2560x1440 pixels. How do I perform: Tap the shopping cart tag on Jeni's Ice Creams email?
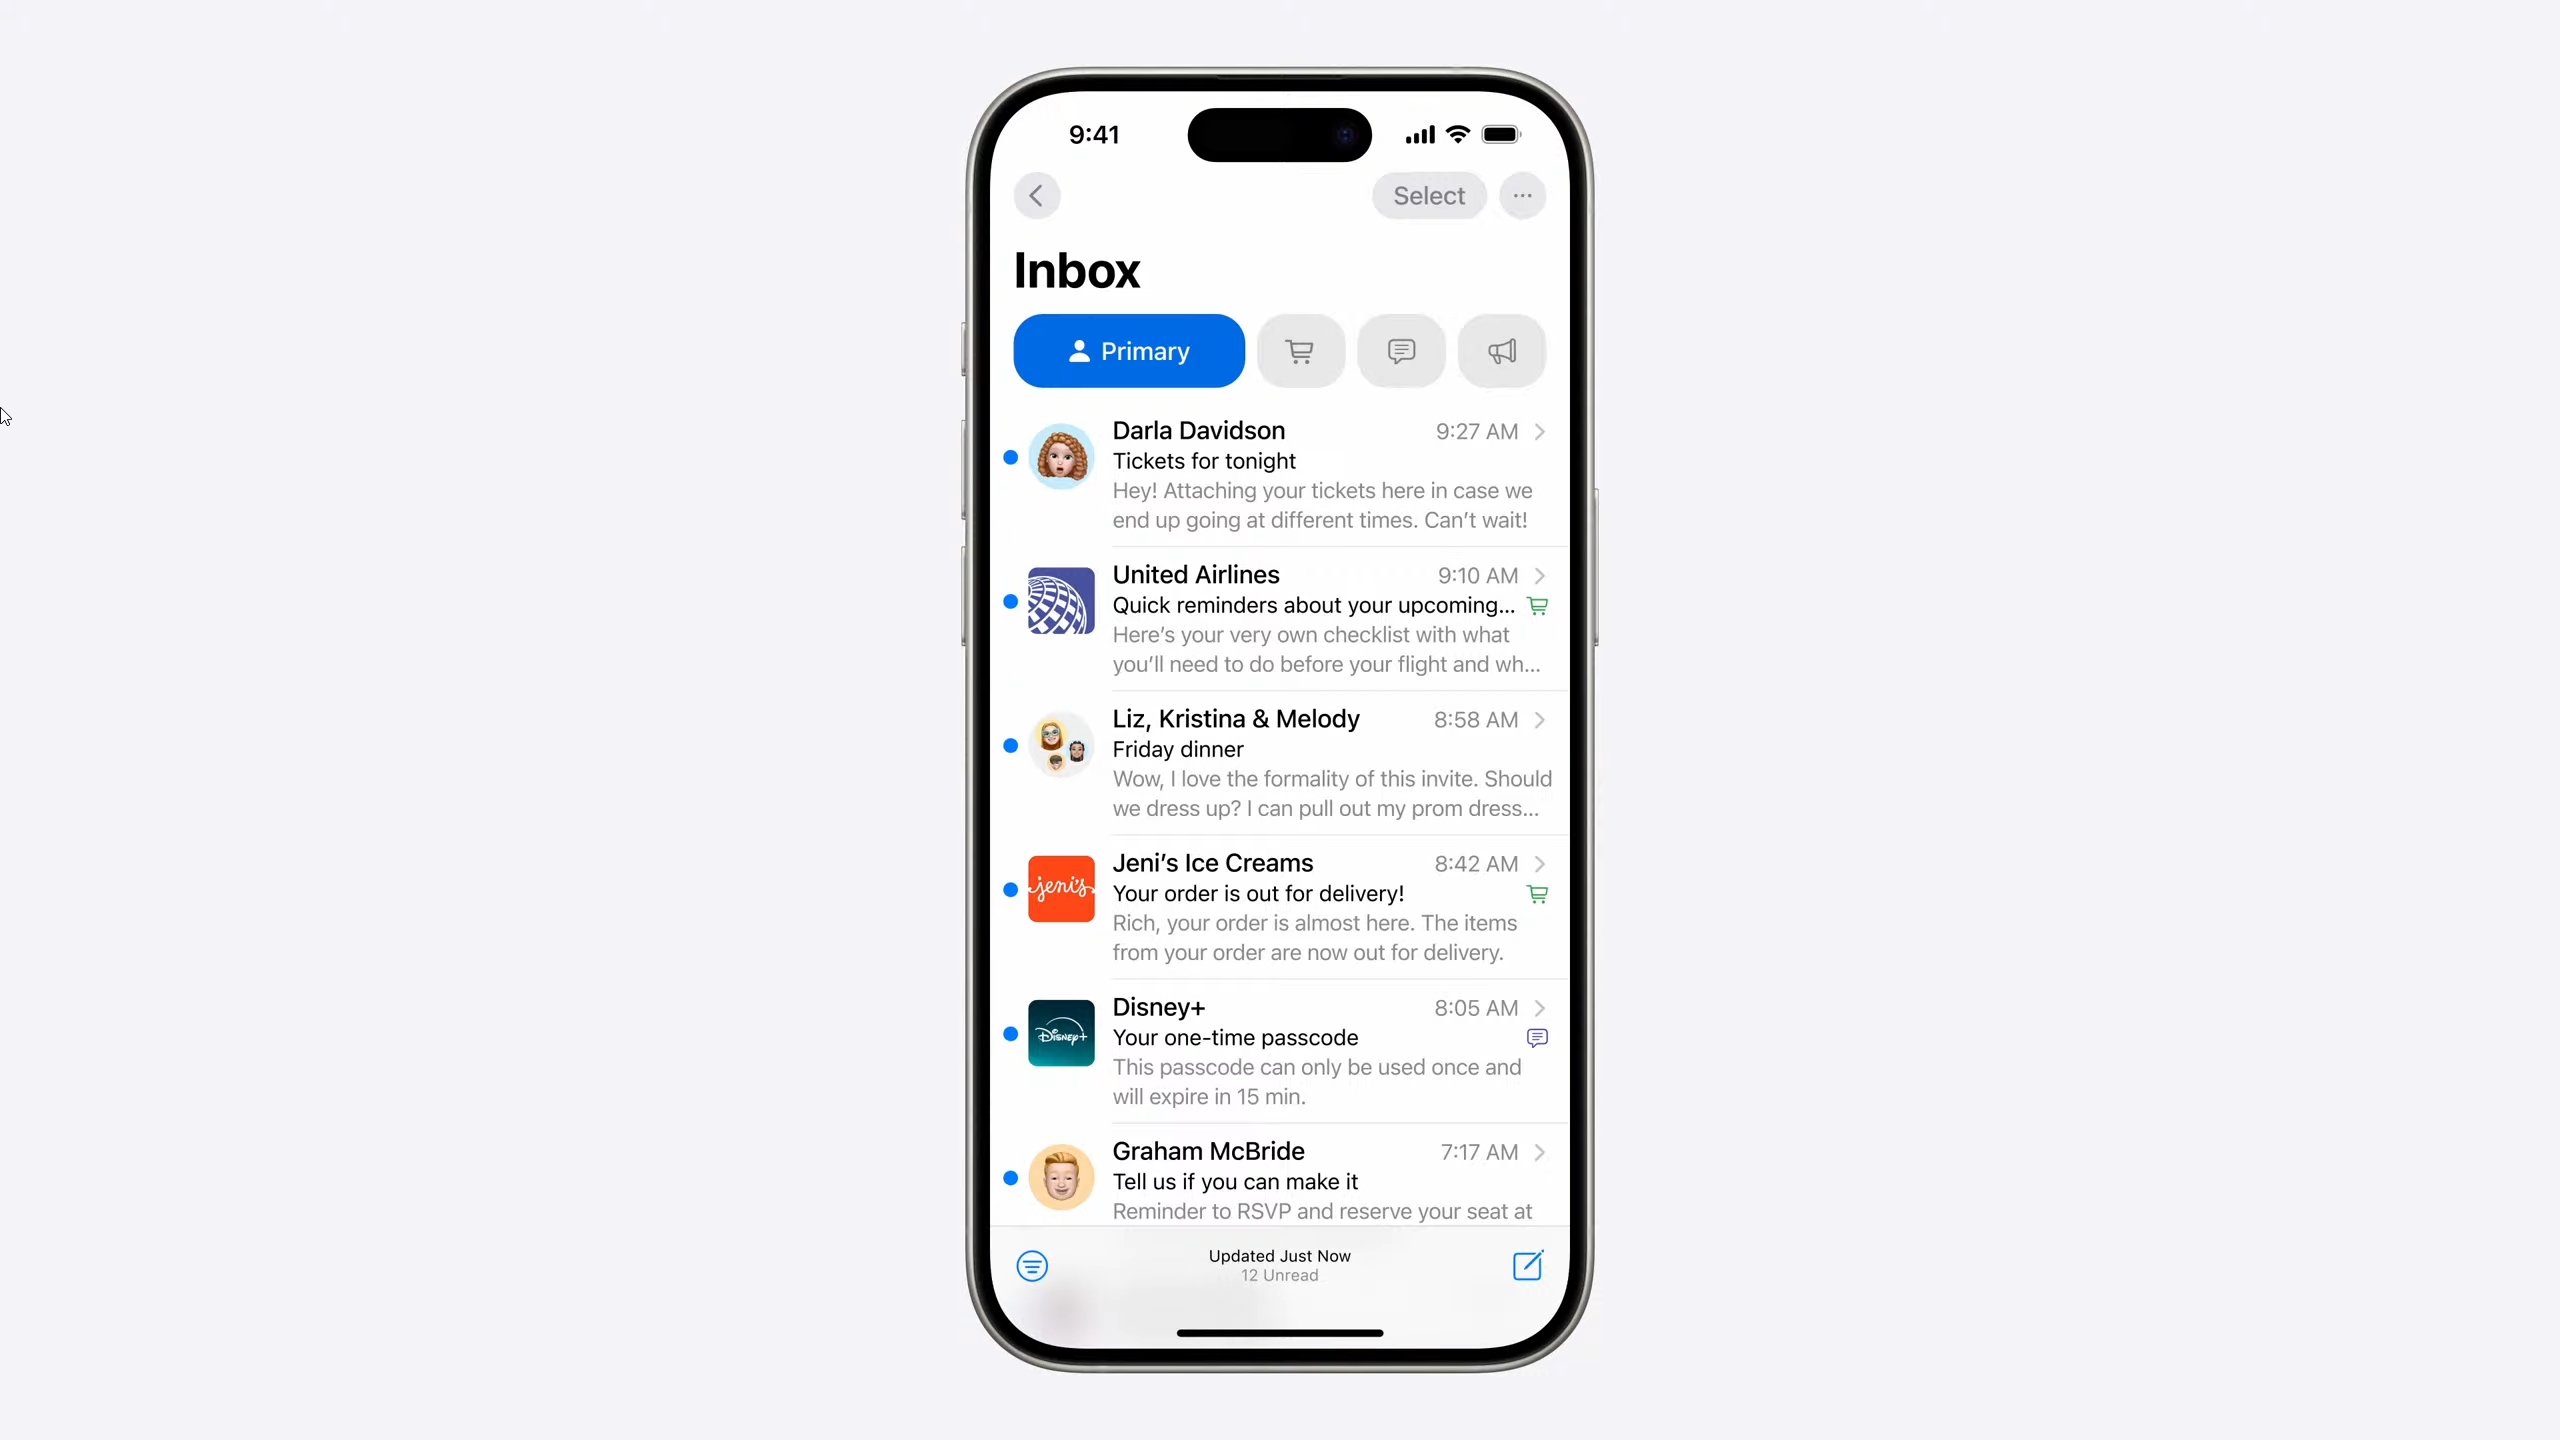(x=1535, y=893)
